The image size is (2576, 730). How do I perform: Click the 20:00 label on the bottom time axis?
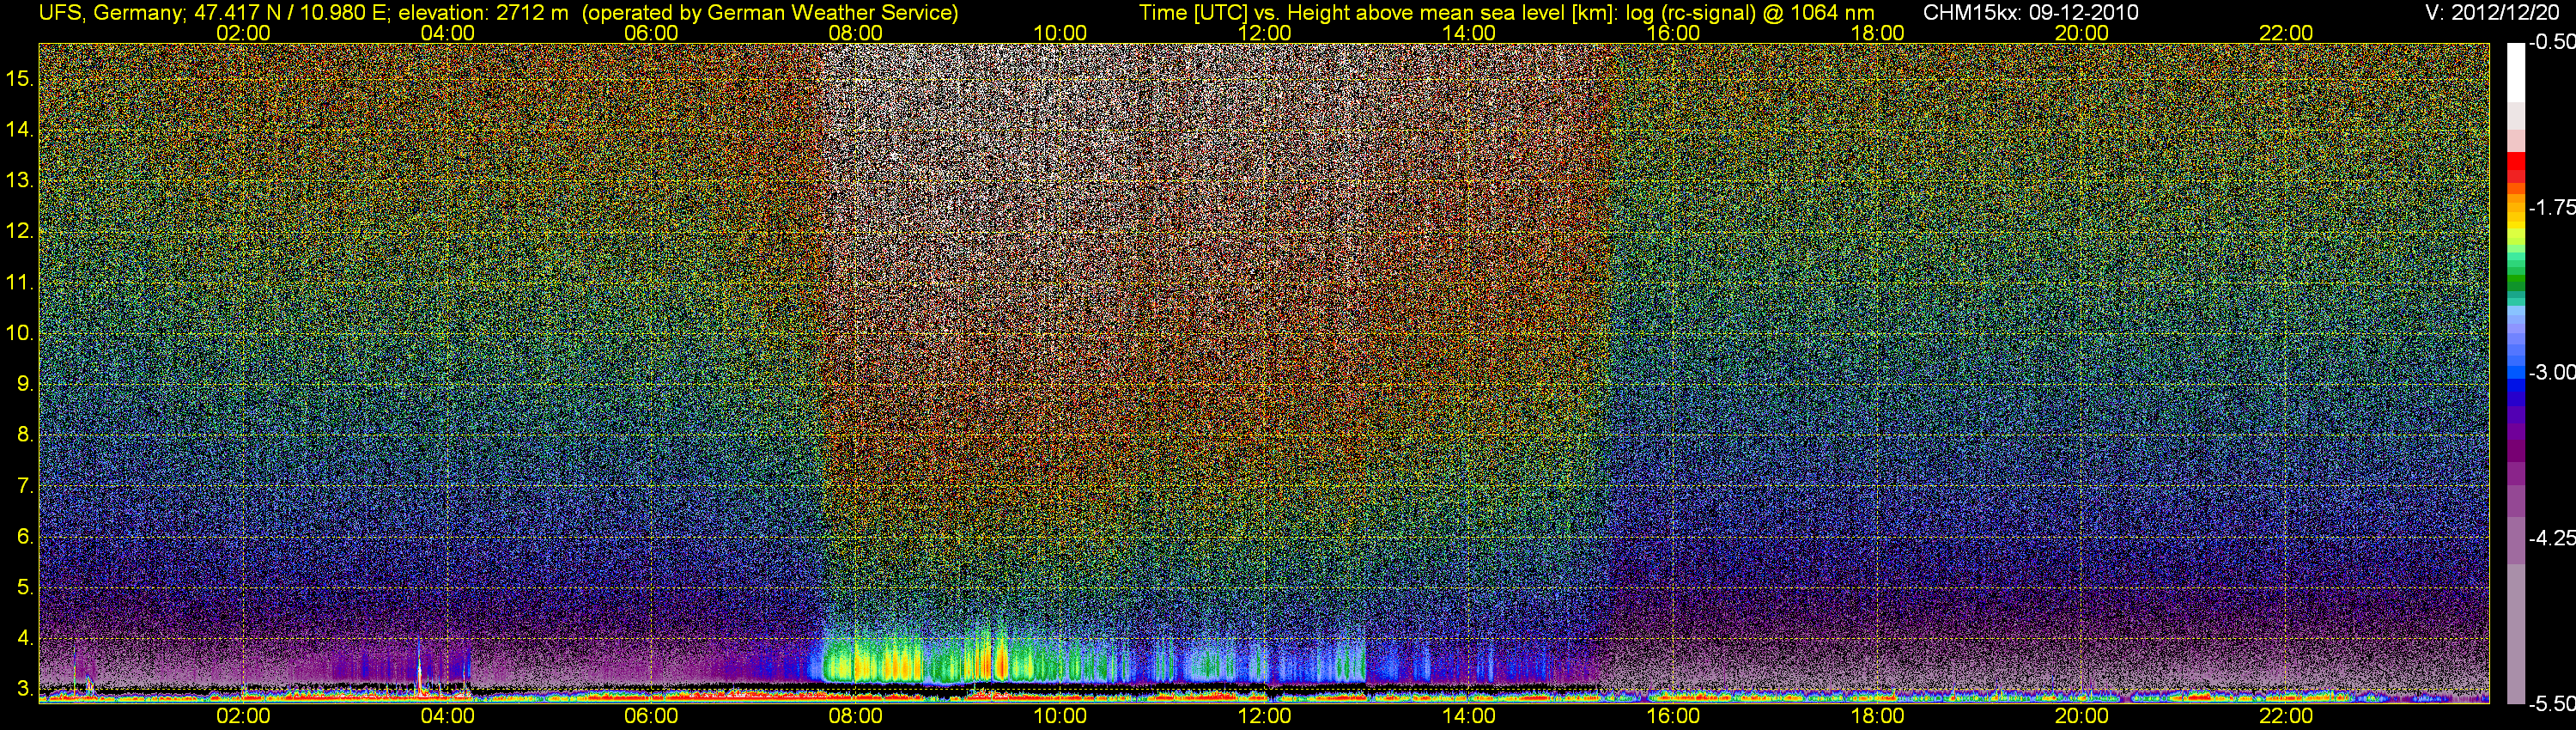(x=2082, y=716)
